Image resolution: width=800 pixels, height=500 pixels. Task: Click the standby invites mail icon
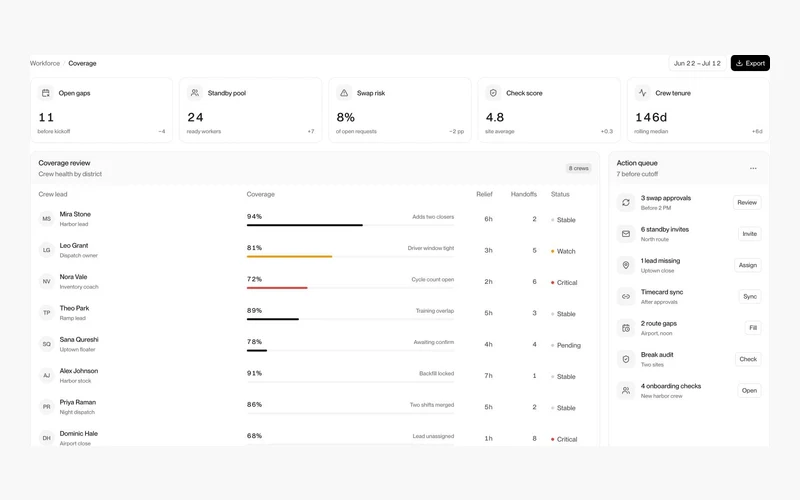(x=626, y=234)
